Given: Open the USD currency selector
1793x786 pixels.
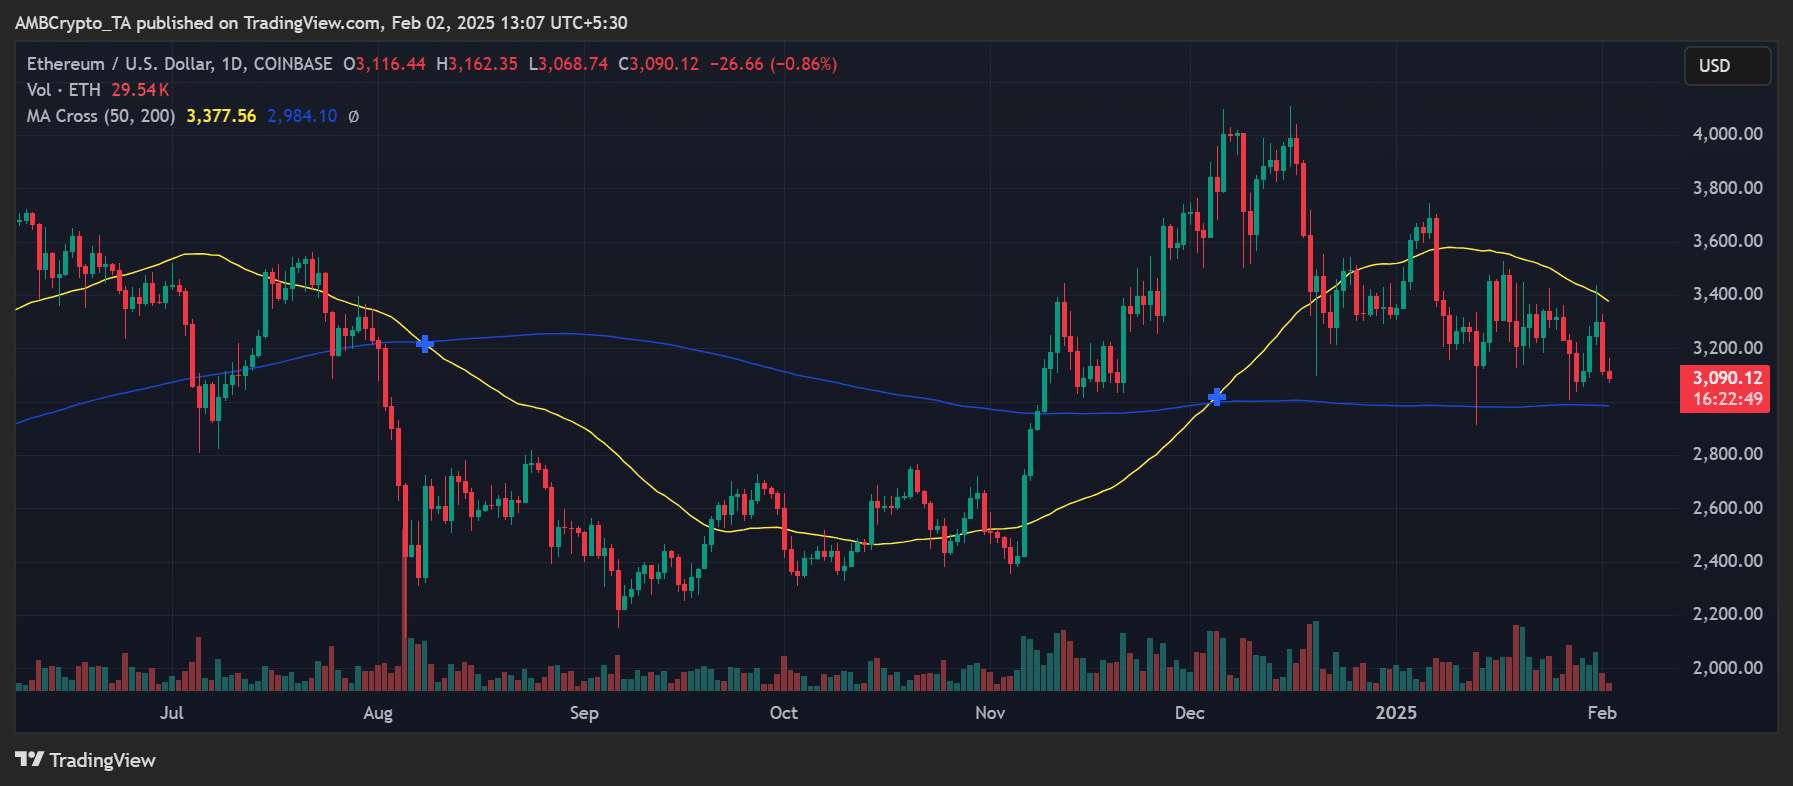Looking at the screenshot, I should click(1727, 66).
